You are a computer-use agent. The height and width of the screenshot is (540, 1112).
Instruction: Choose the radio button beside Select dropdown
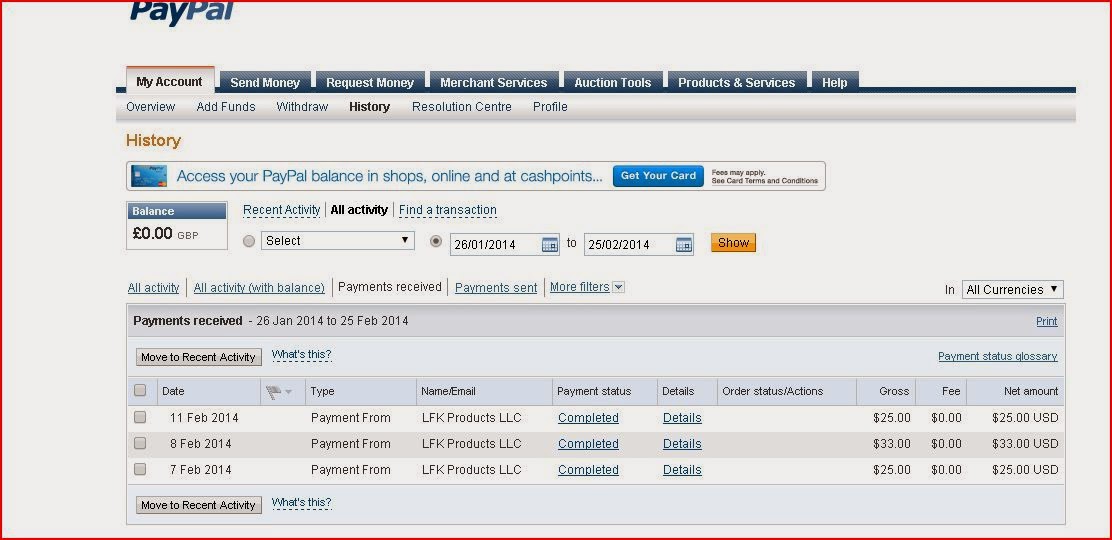[x=249, y=241]
